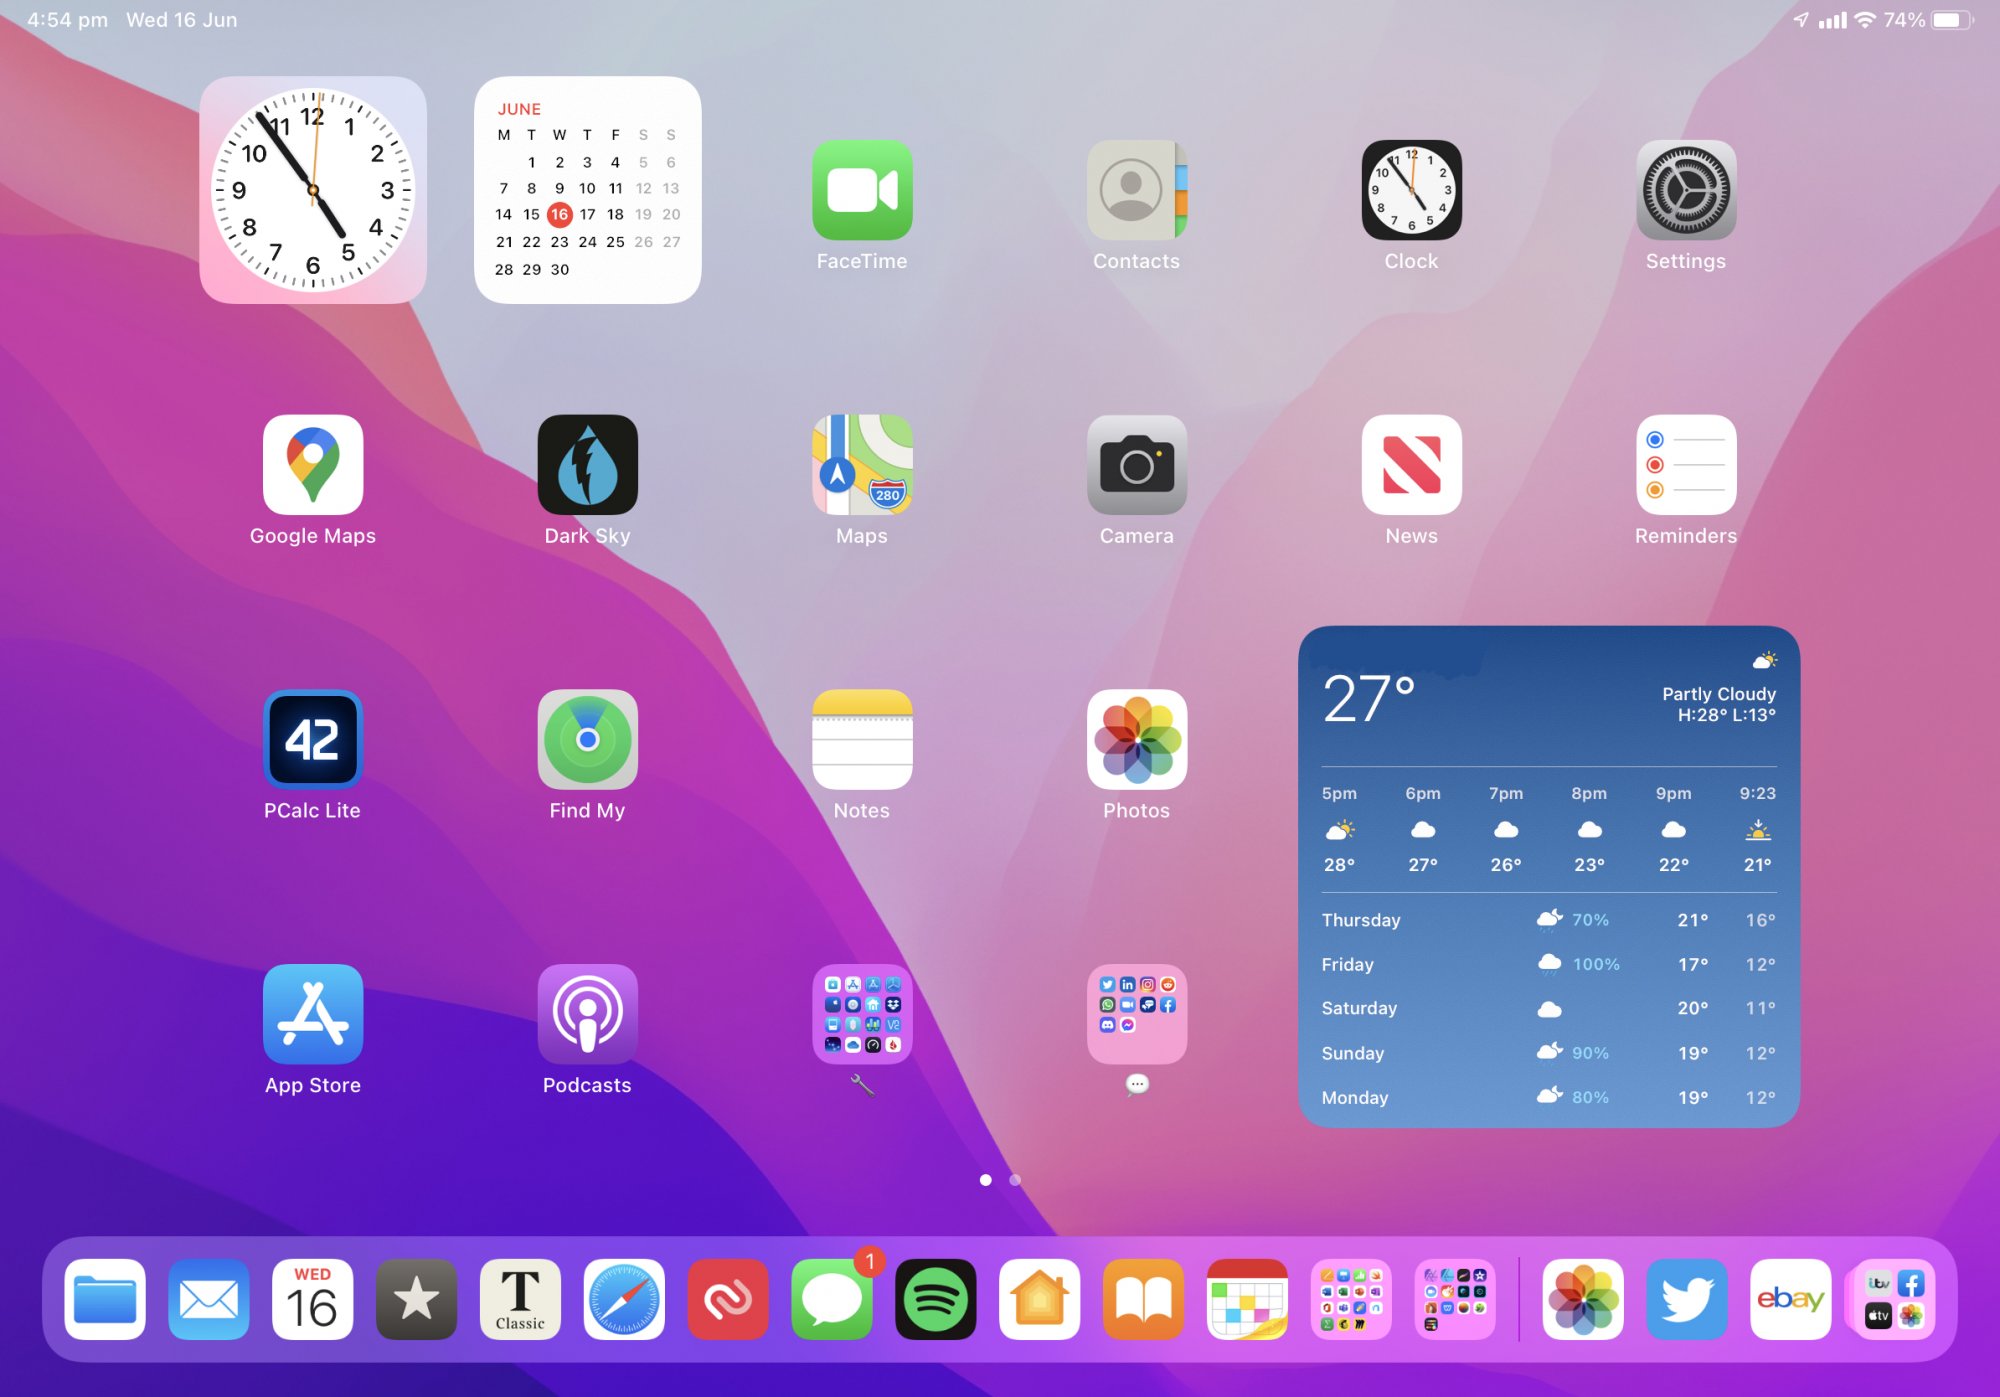Launch Google Maps
The image size is (2000, 1397).
point(312,465)
